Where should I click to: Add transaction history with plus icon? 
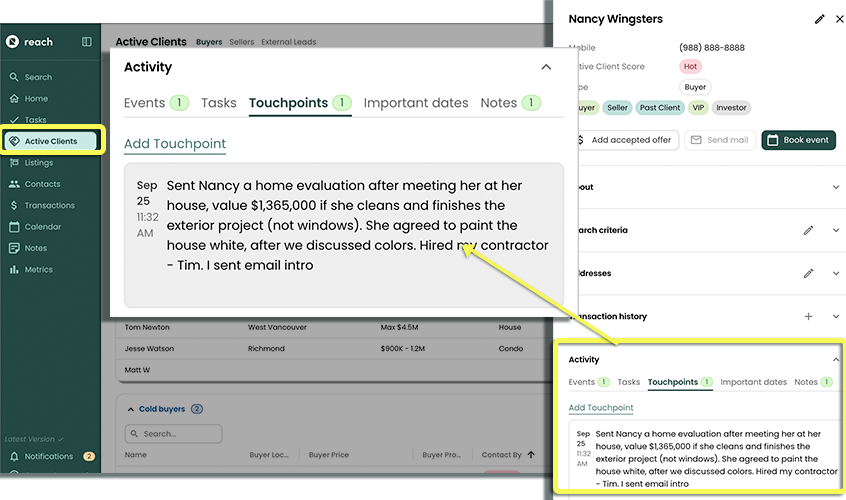point(808,316)
